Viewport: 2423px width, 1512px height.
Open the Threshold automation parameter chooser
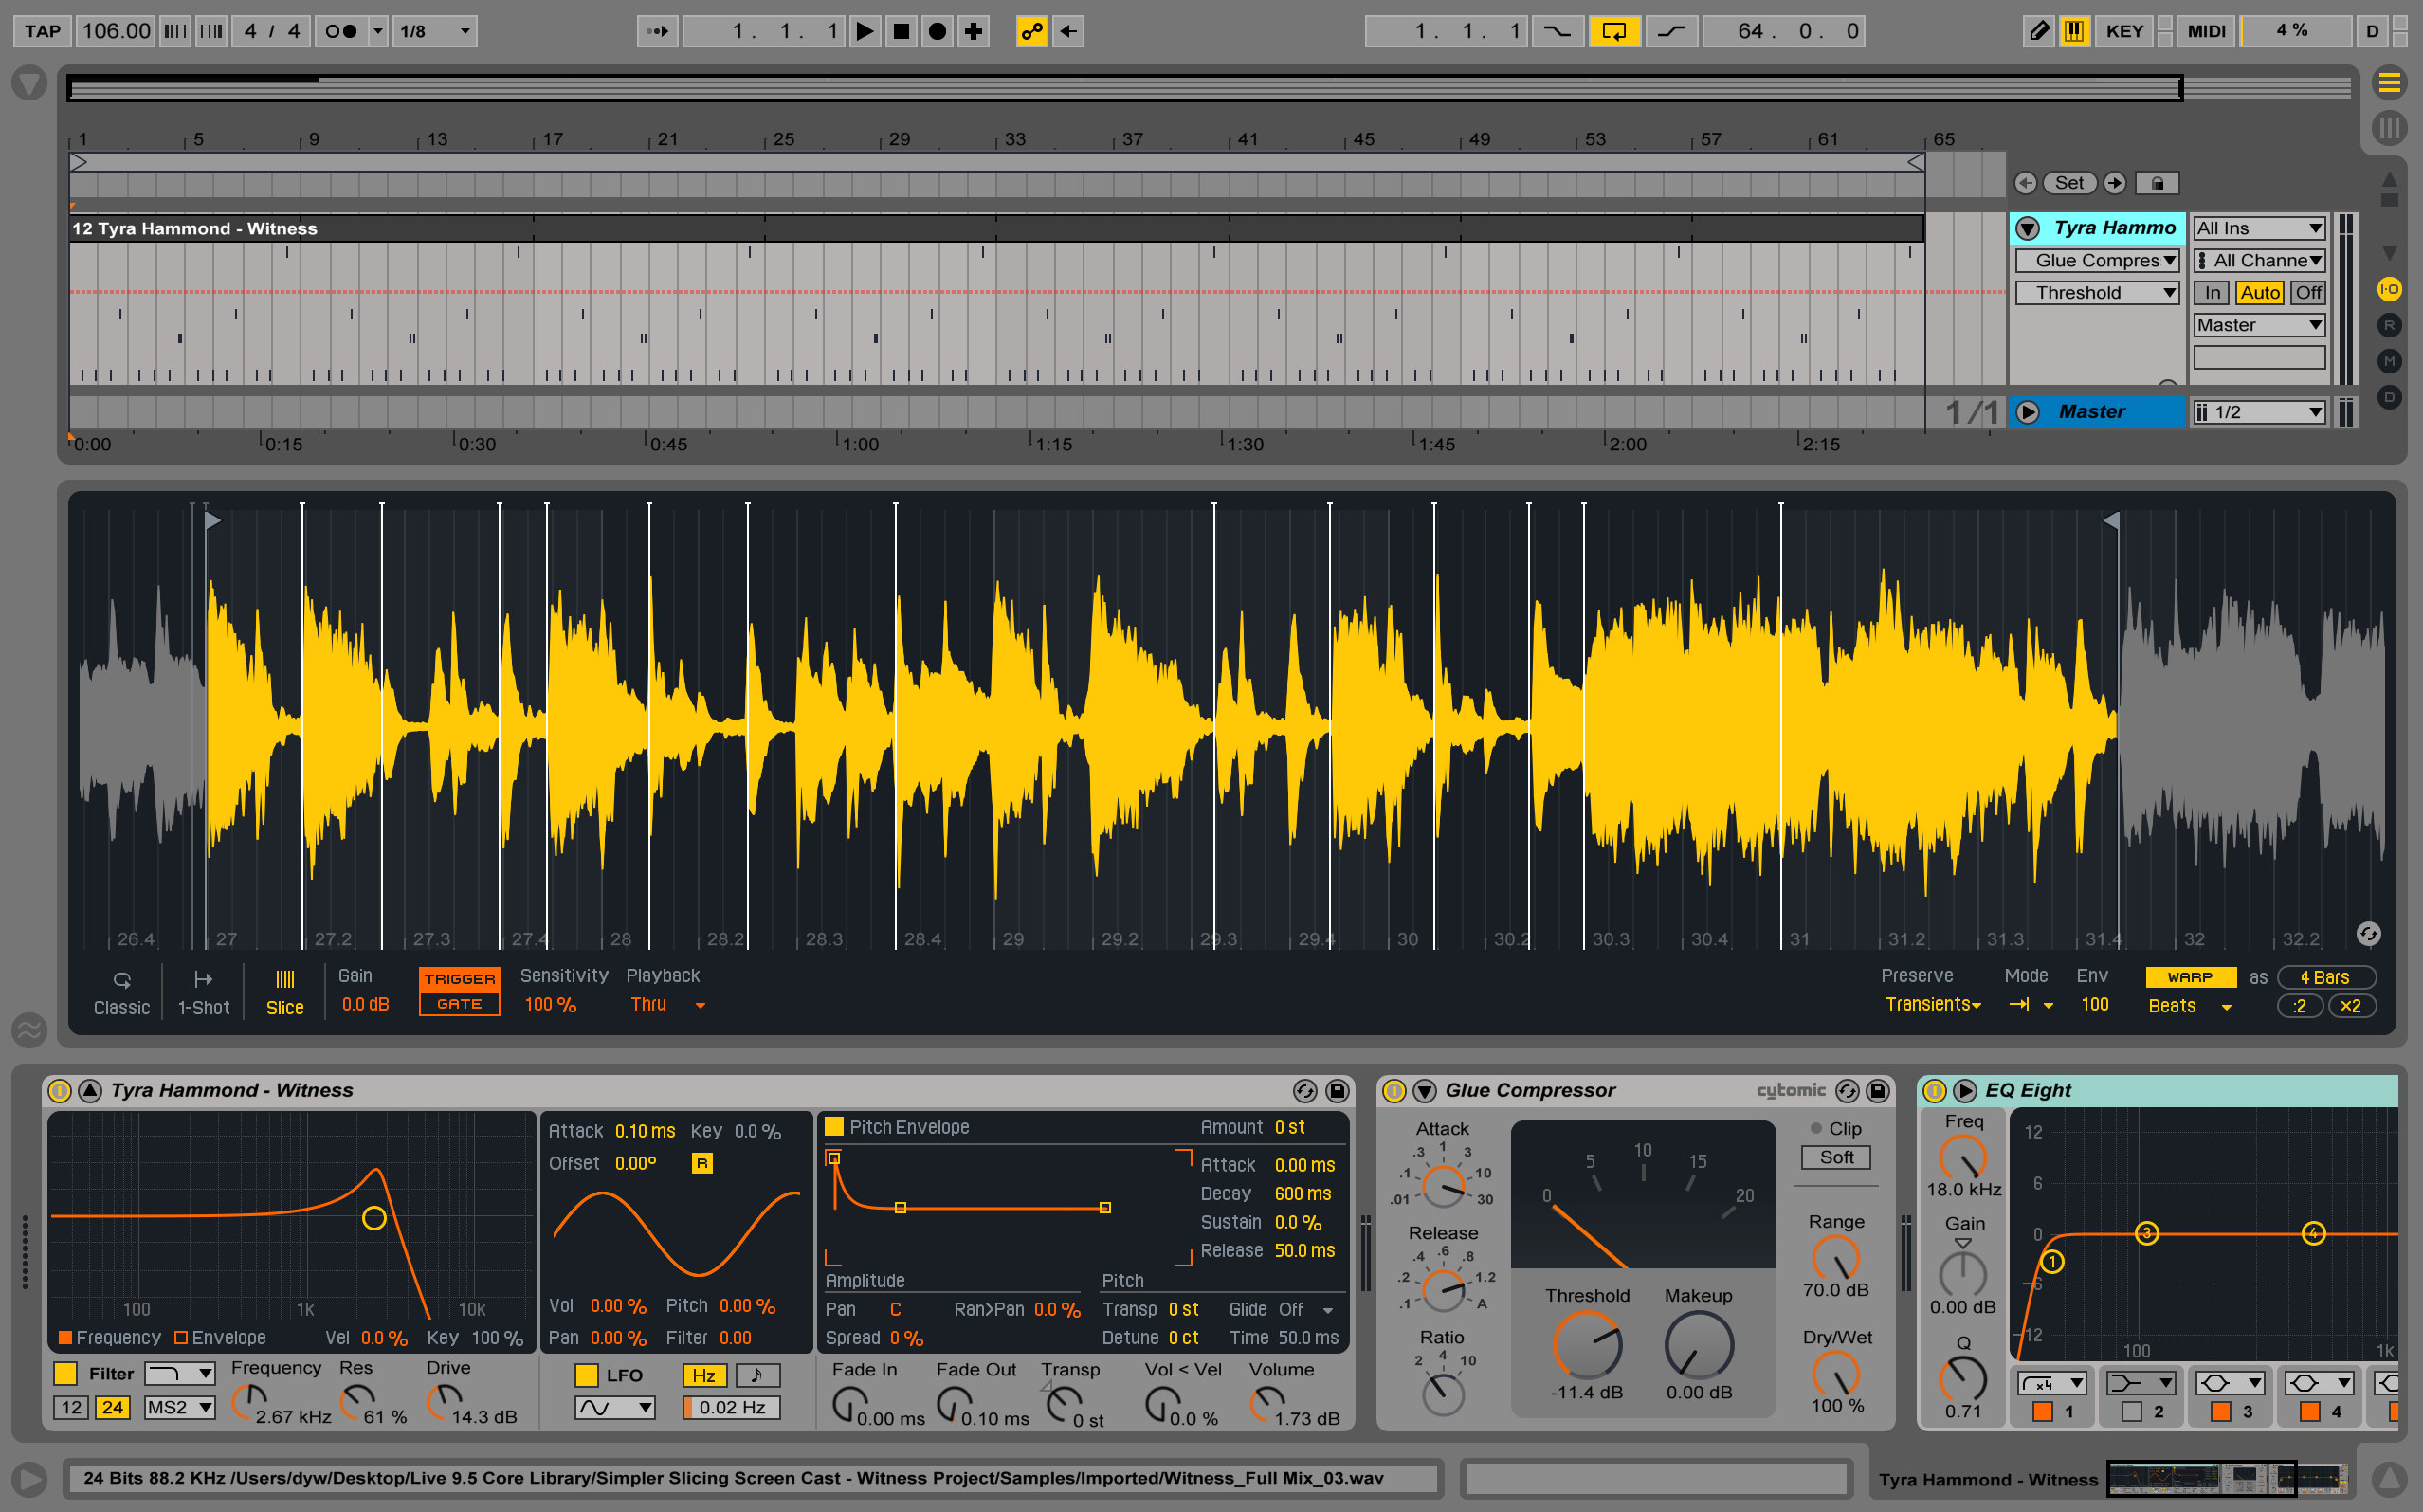2097,293
